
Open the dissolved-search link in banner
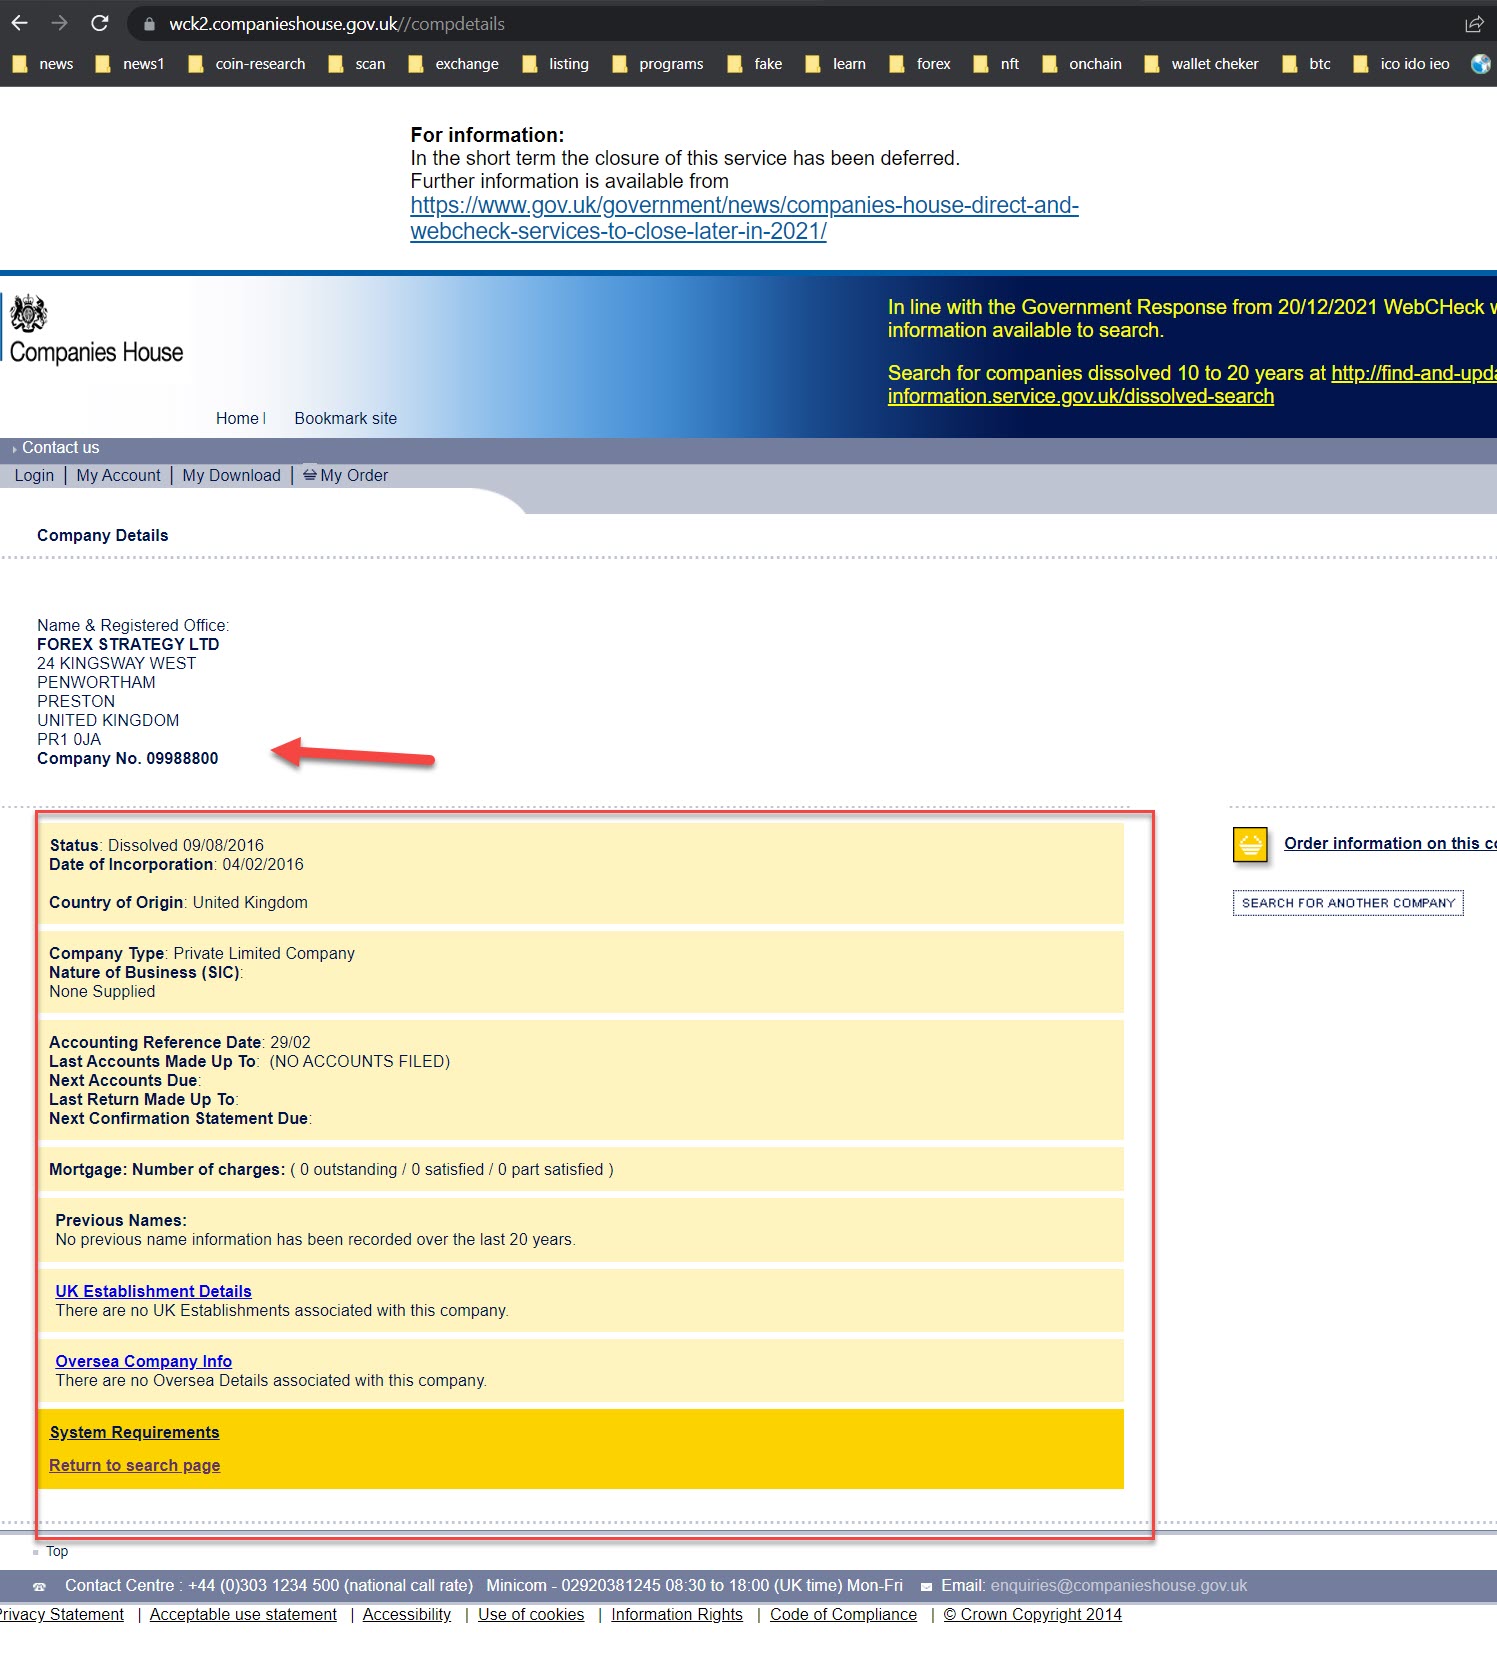point(1192,385)
